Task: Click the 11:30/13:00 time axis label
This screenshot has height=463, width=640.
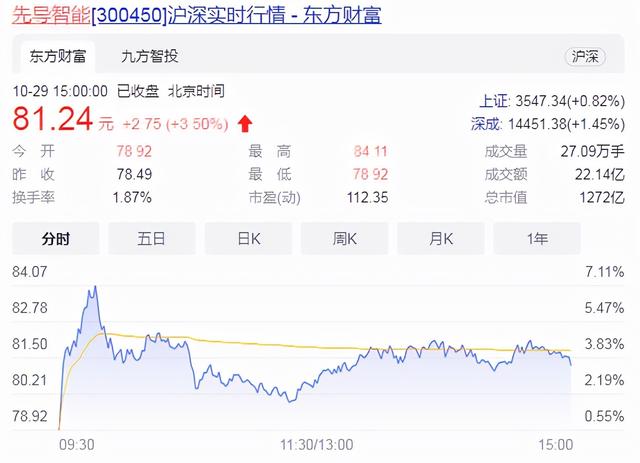Action: tap(317, 445)
